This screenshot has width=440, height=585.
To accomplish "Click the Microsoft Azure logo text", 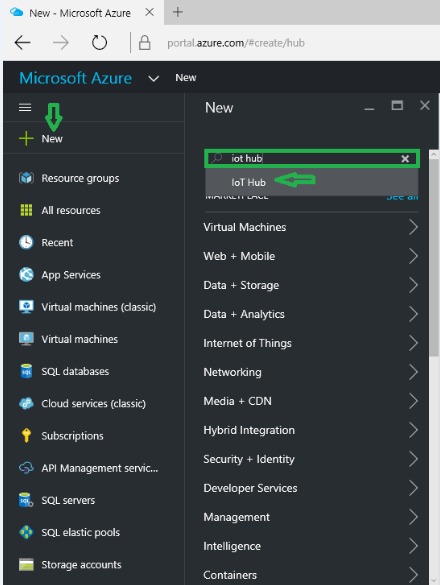I will click(x=75, y=78).
